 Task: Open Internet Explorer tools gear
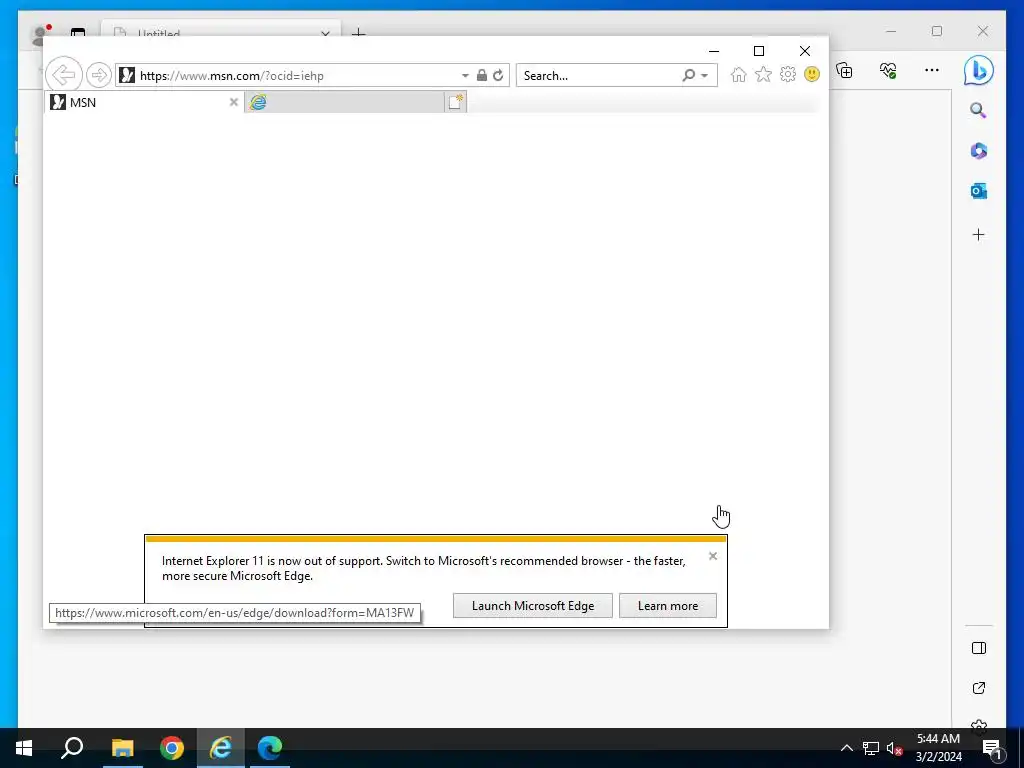[788, 74]
